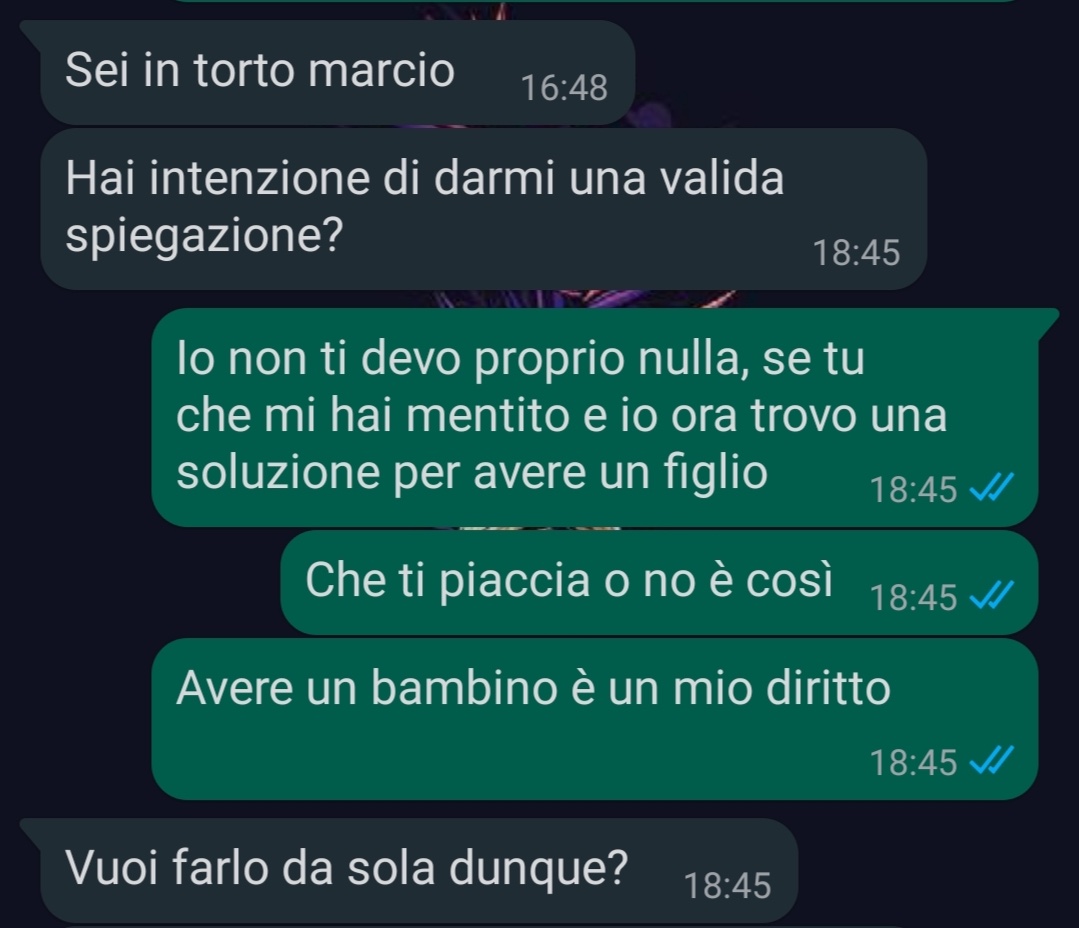This screenshot has height=928, width=1079.
Task: Click 18:45 timestamp on 'valida spiegazione' message
Action: [857, 252]
